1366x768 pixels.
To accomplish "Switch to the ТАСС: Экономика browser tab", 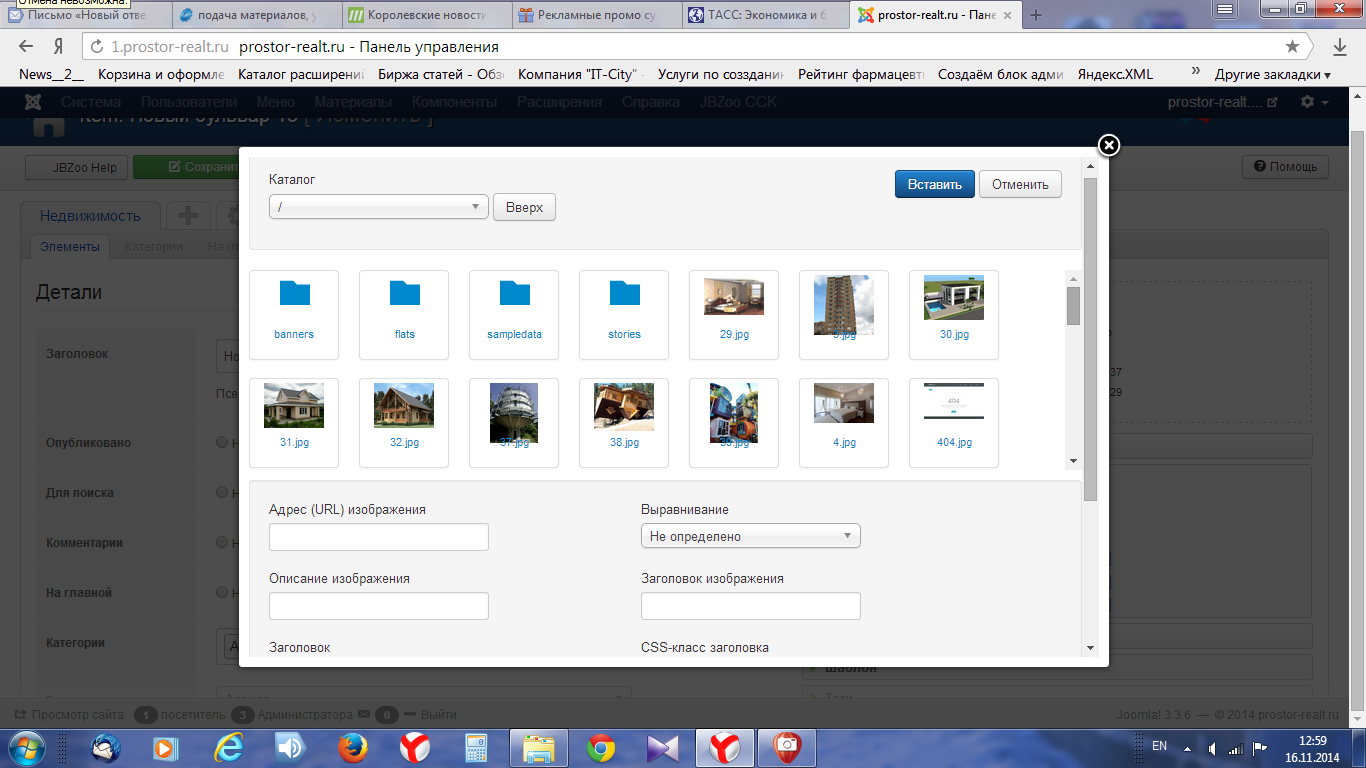I will coord(766,15).
